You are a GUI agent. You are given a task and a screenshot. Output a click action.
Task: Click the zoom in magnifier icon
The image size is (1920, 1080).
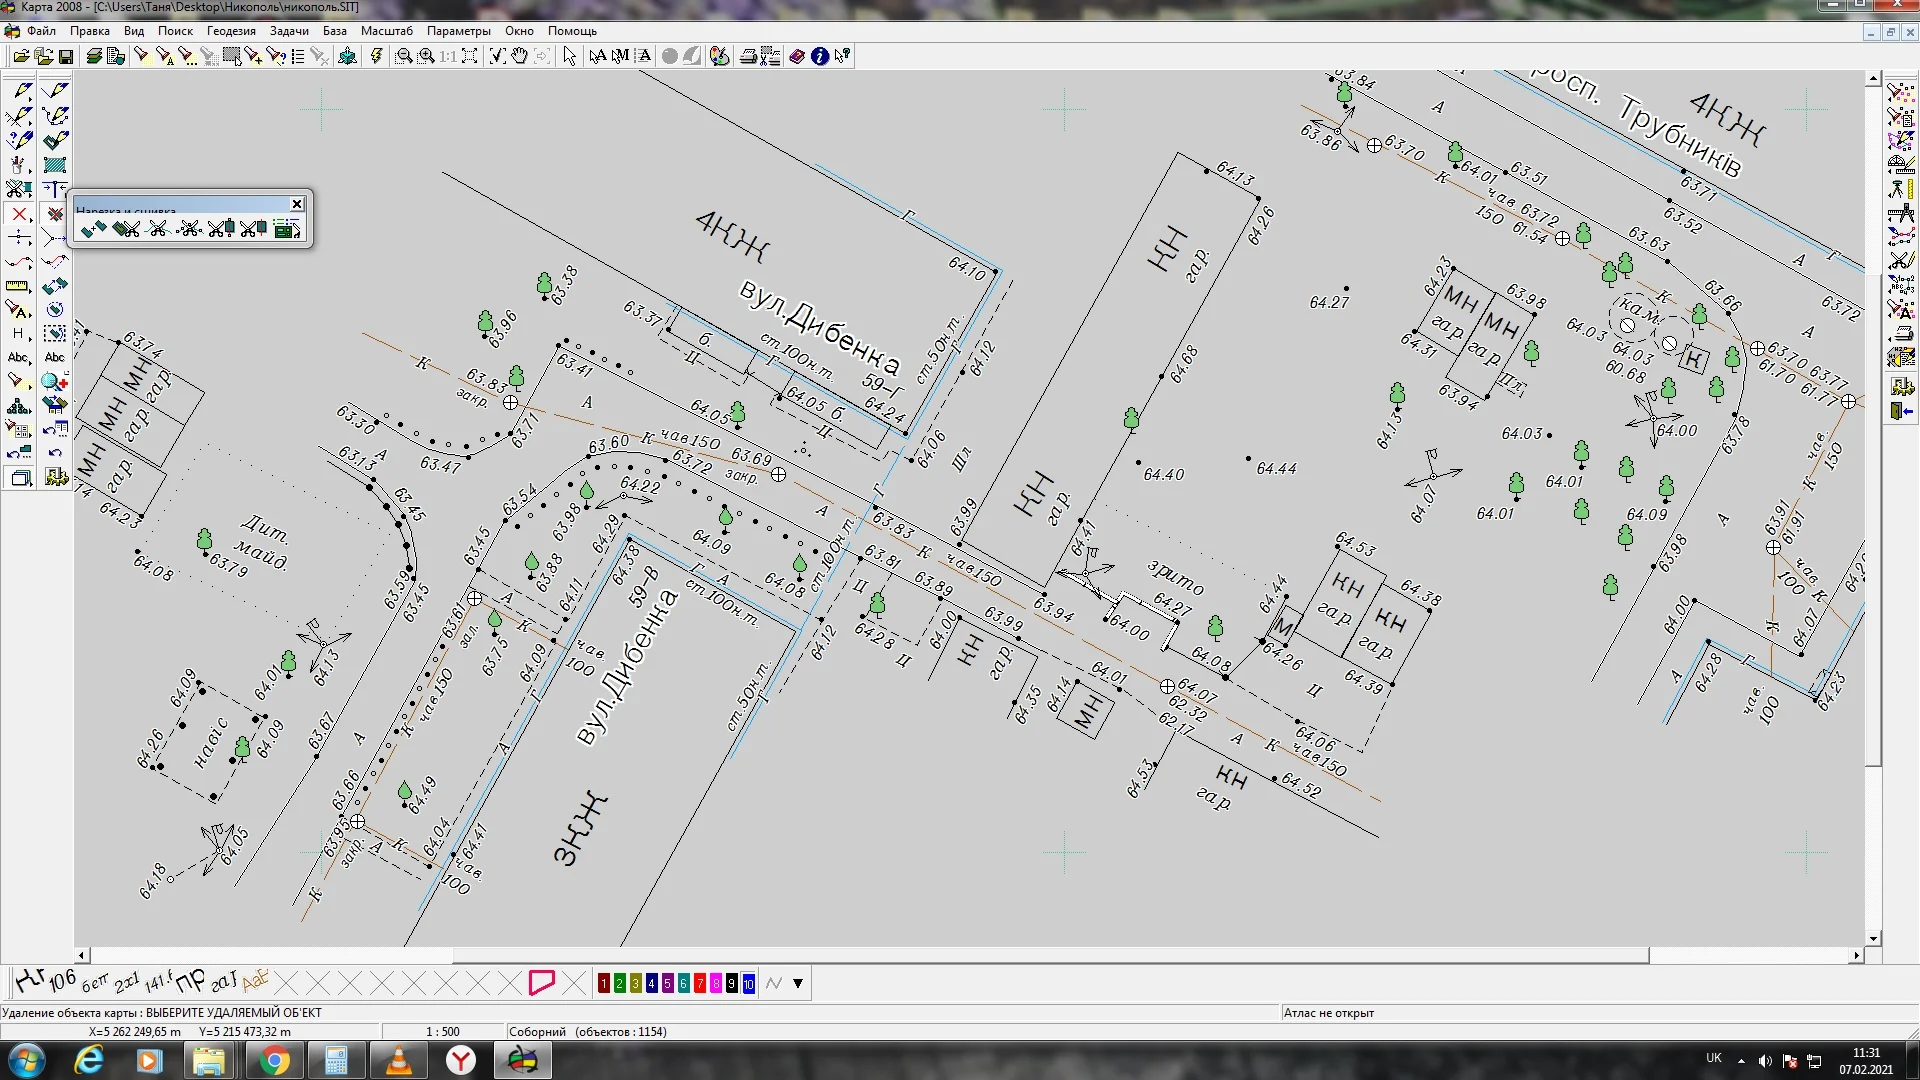[x=426, y=57]
